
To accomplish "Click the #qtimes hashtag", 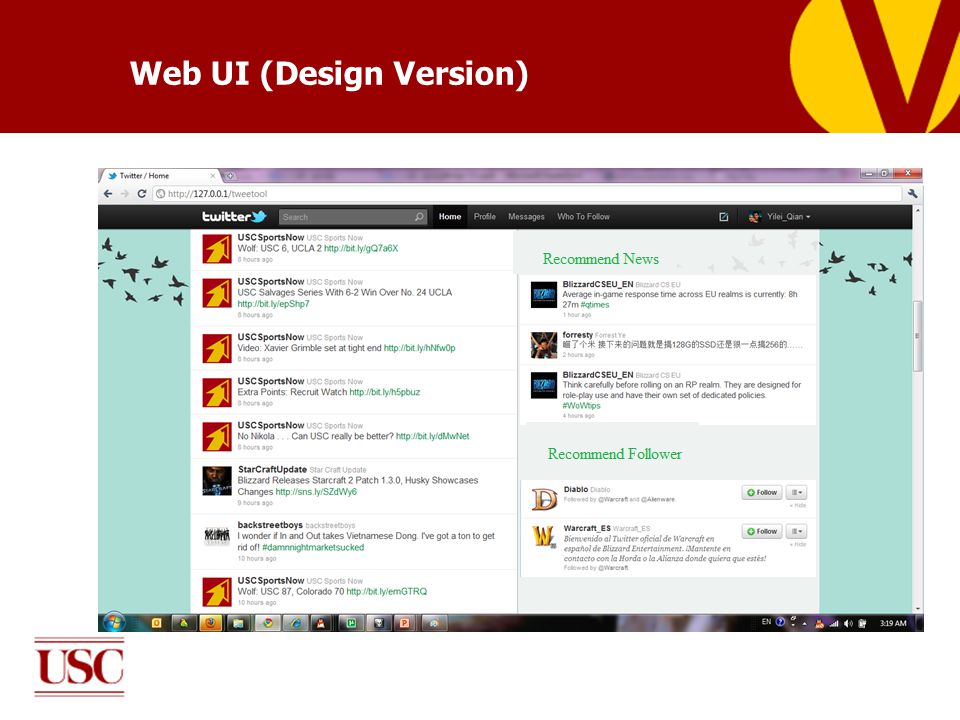I will (595, 305).
